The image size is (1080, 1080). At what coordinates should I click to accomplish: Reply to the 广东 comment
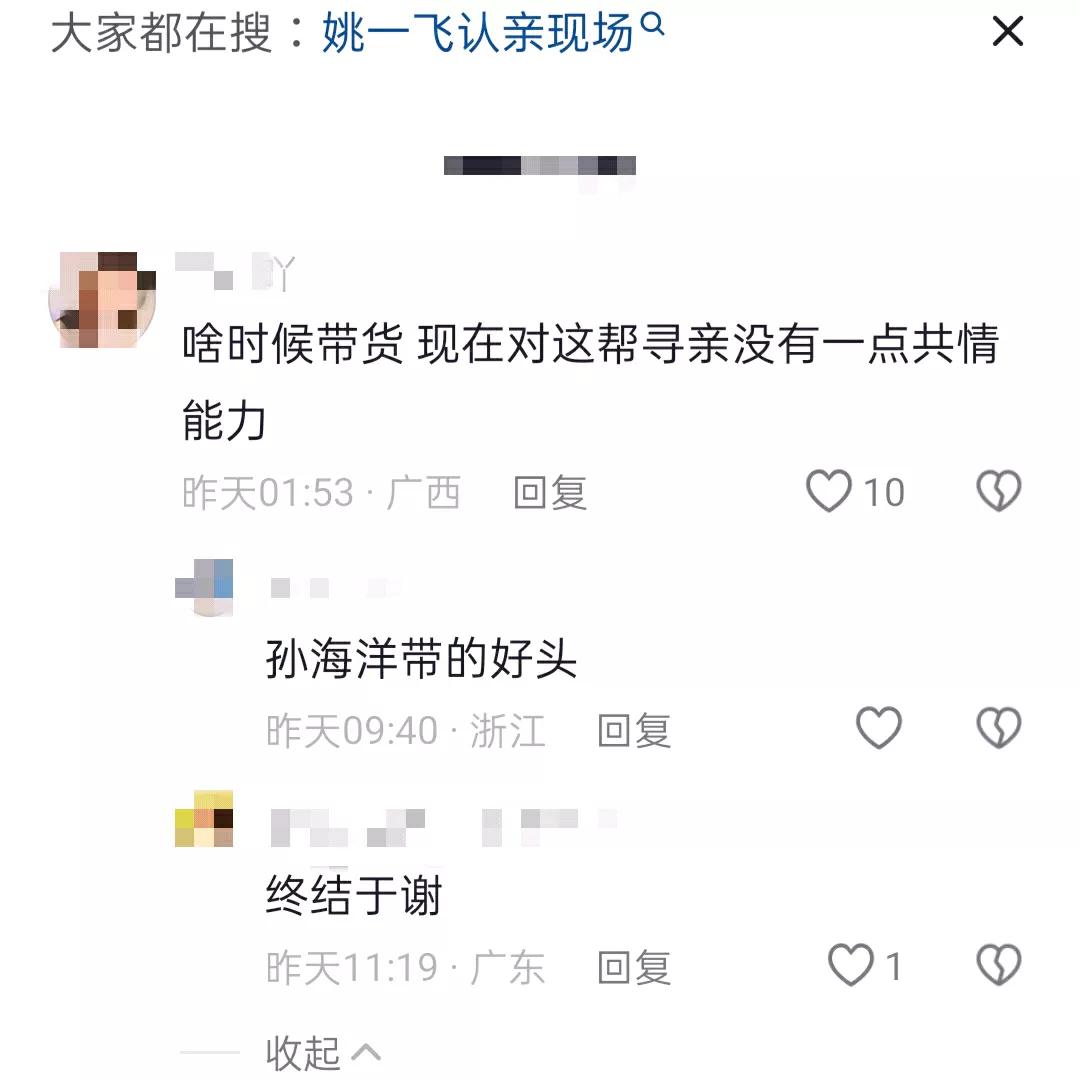coord(634,967)
